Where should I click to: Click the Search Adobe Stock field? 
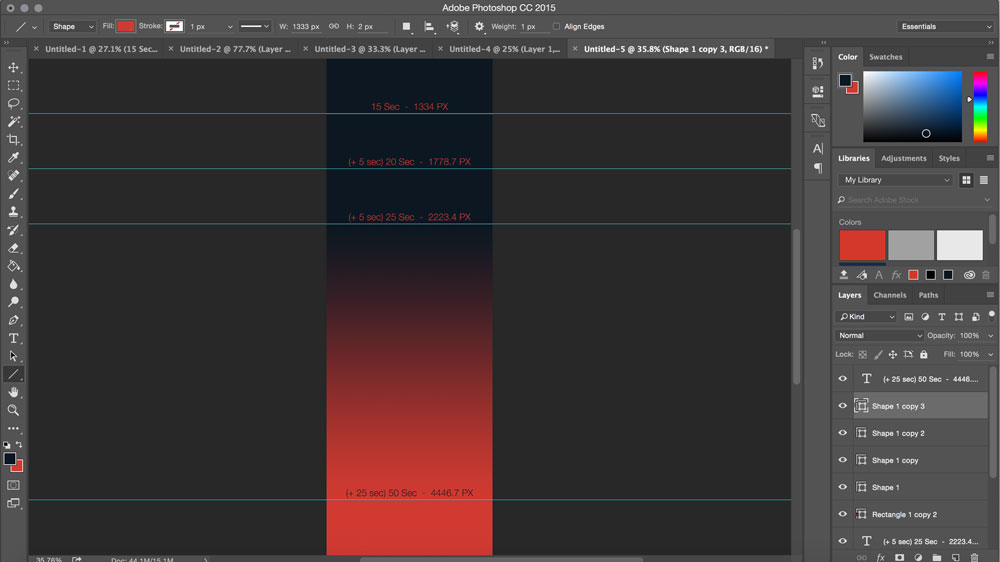click(x=910, y=200)
